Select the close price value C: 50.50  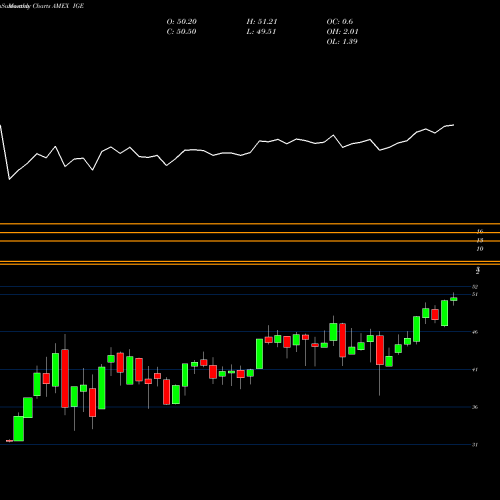(x=181, y=32)
